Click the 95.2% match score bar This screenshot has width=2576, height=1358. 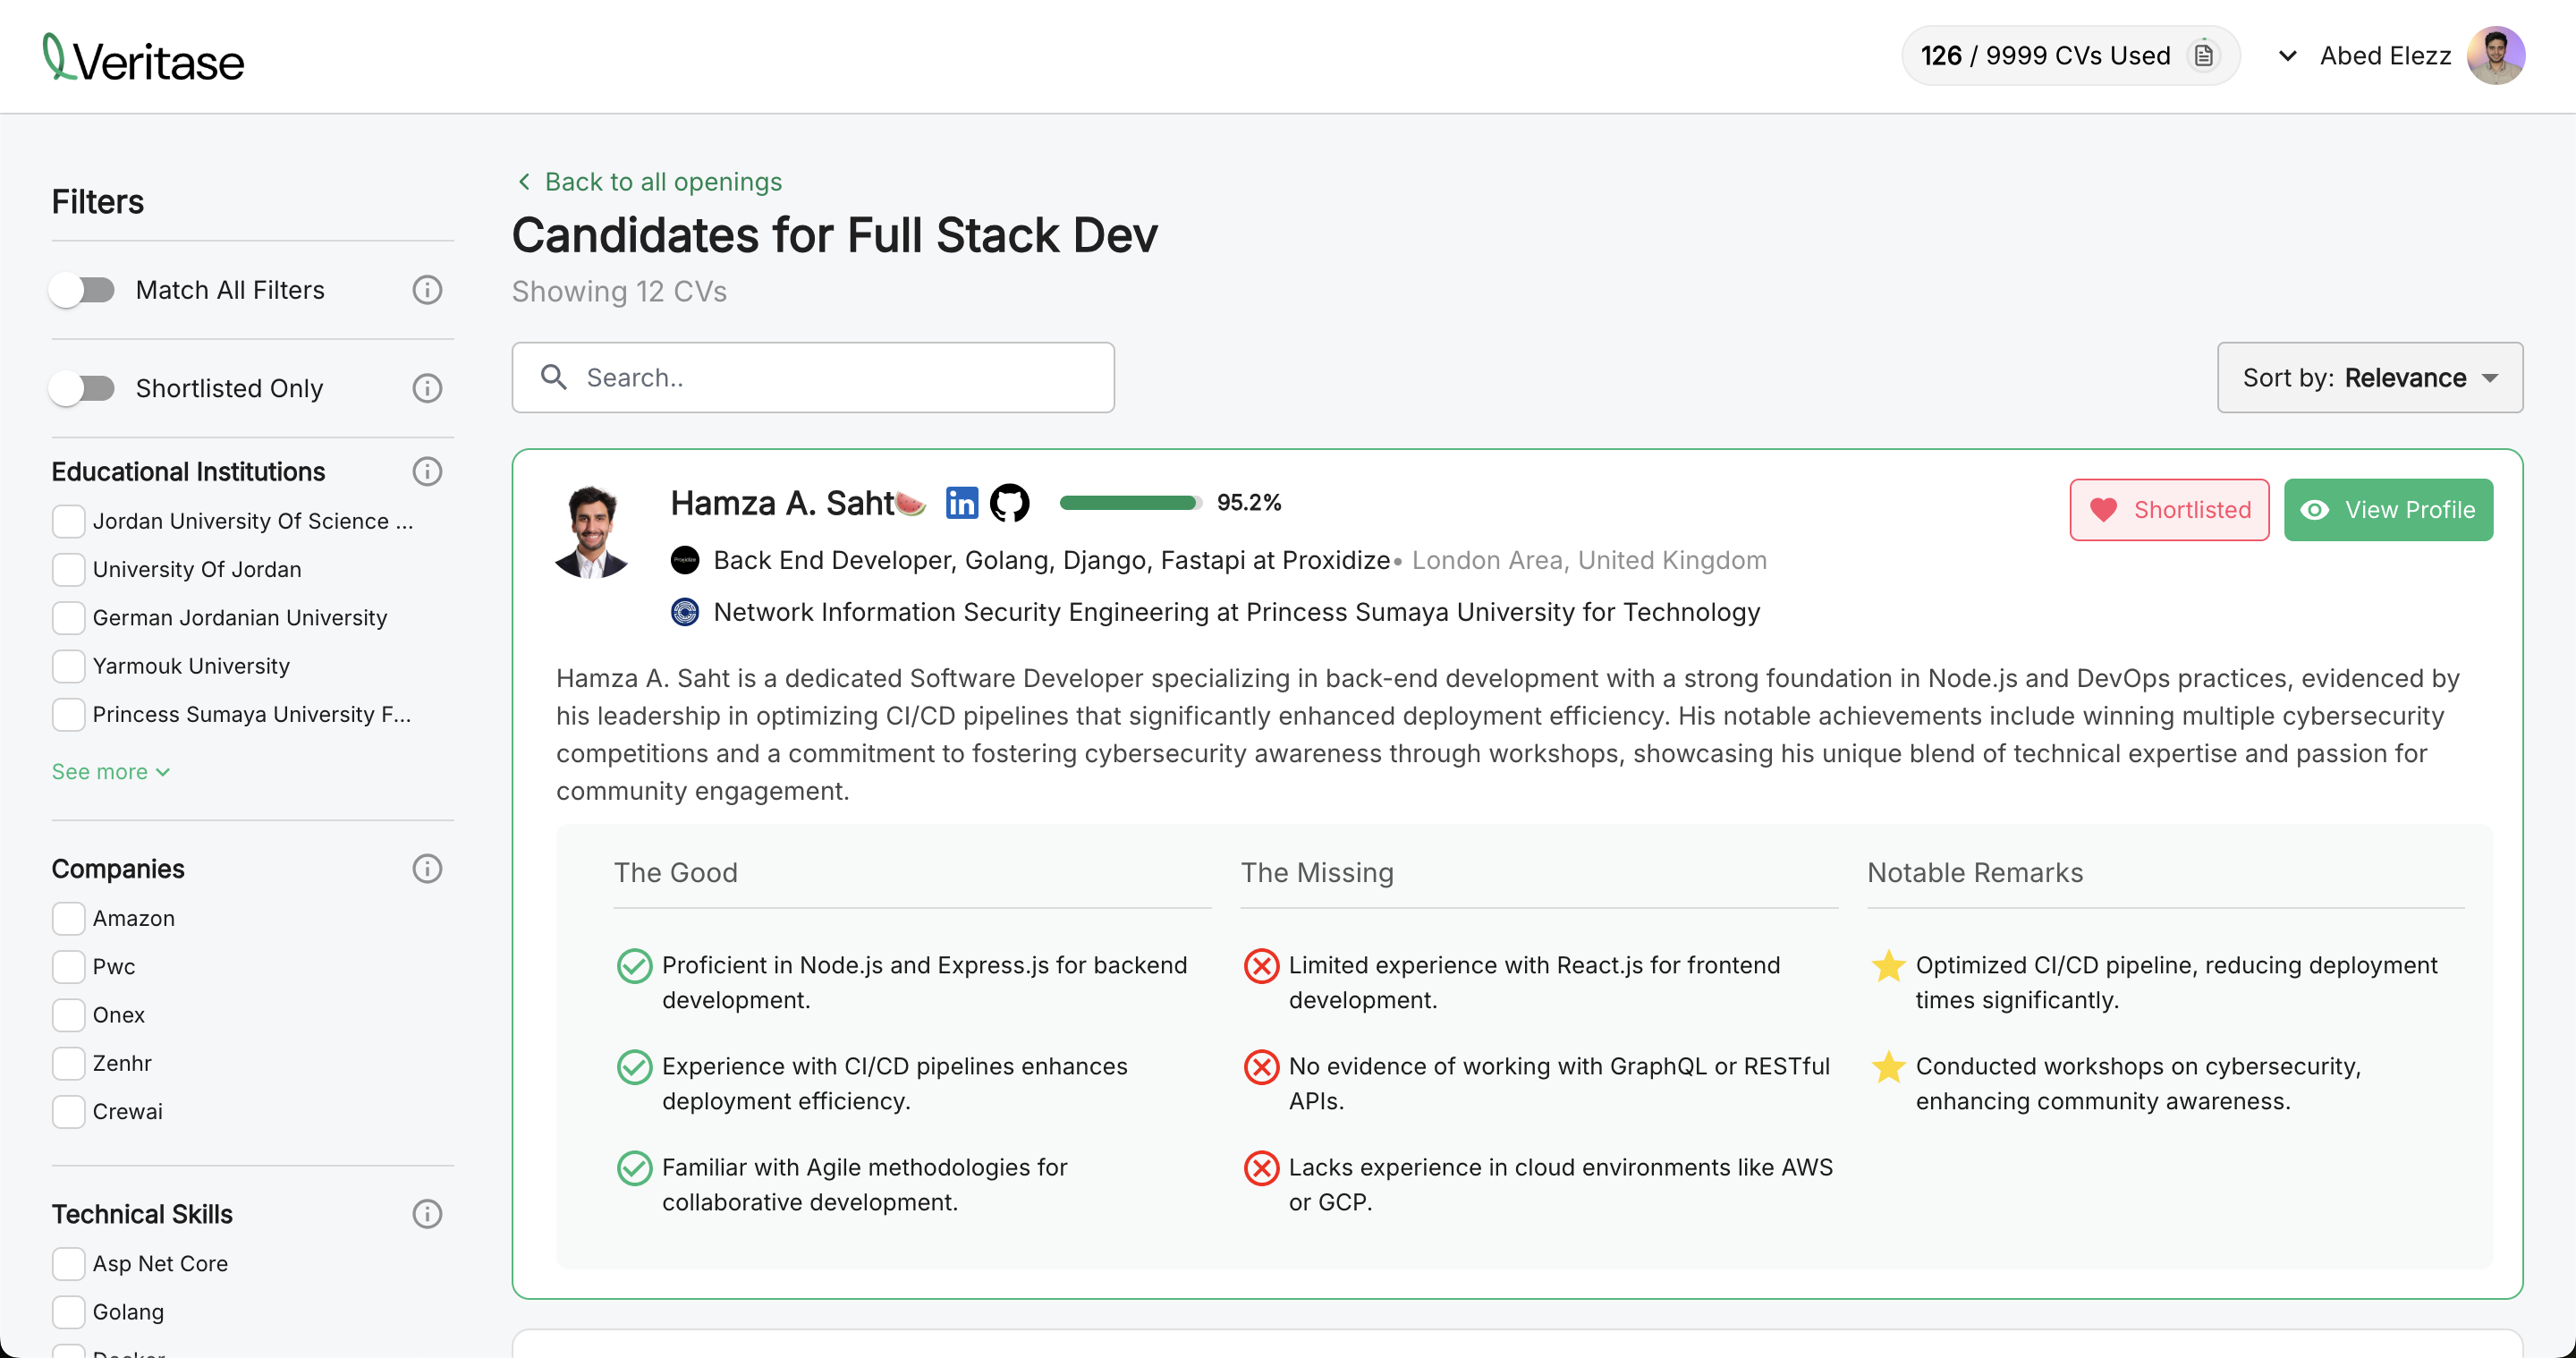[x=1129, y=503]
